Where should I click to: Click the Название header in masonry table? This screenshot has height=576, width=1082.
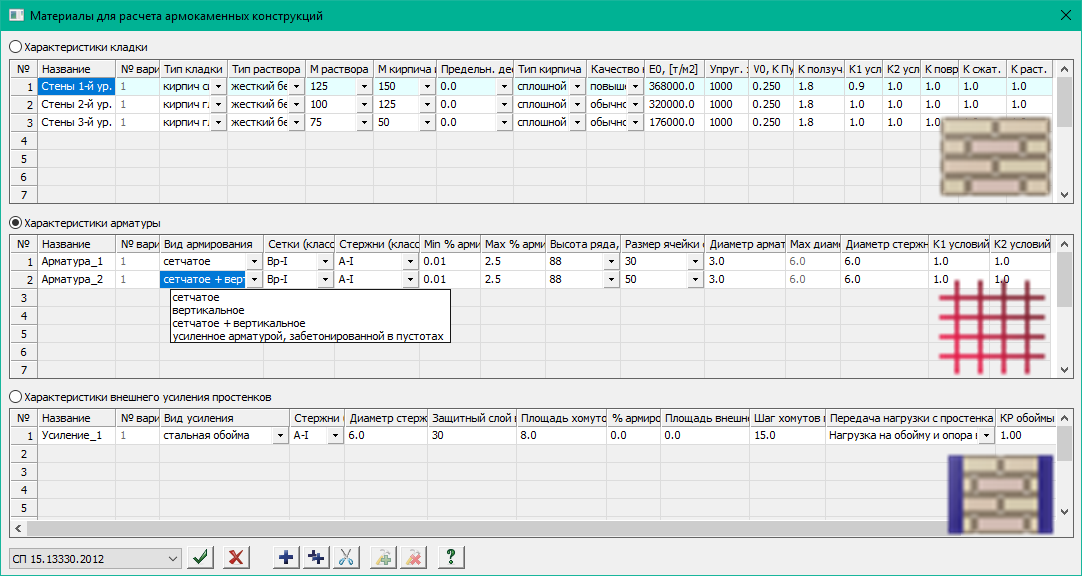pyautogui.click(x=76, y=69)
